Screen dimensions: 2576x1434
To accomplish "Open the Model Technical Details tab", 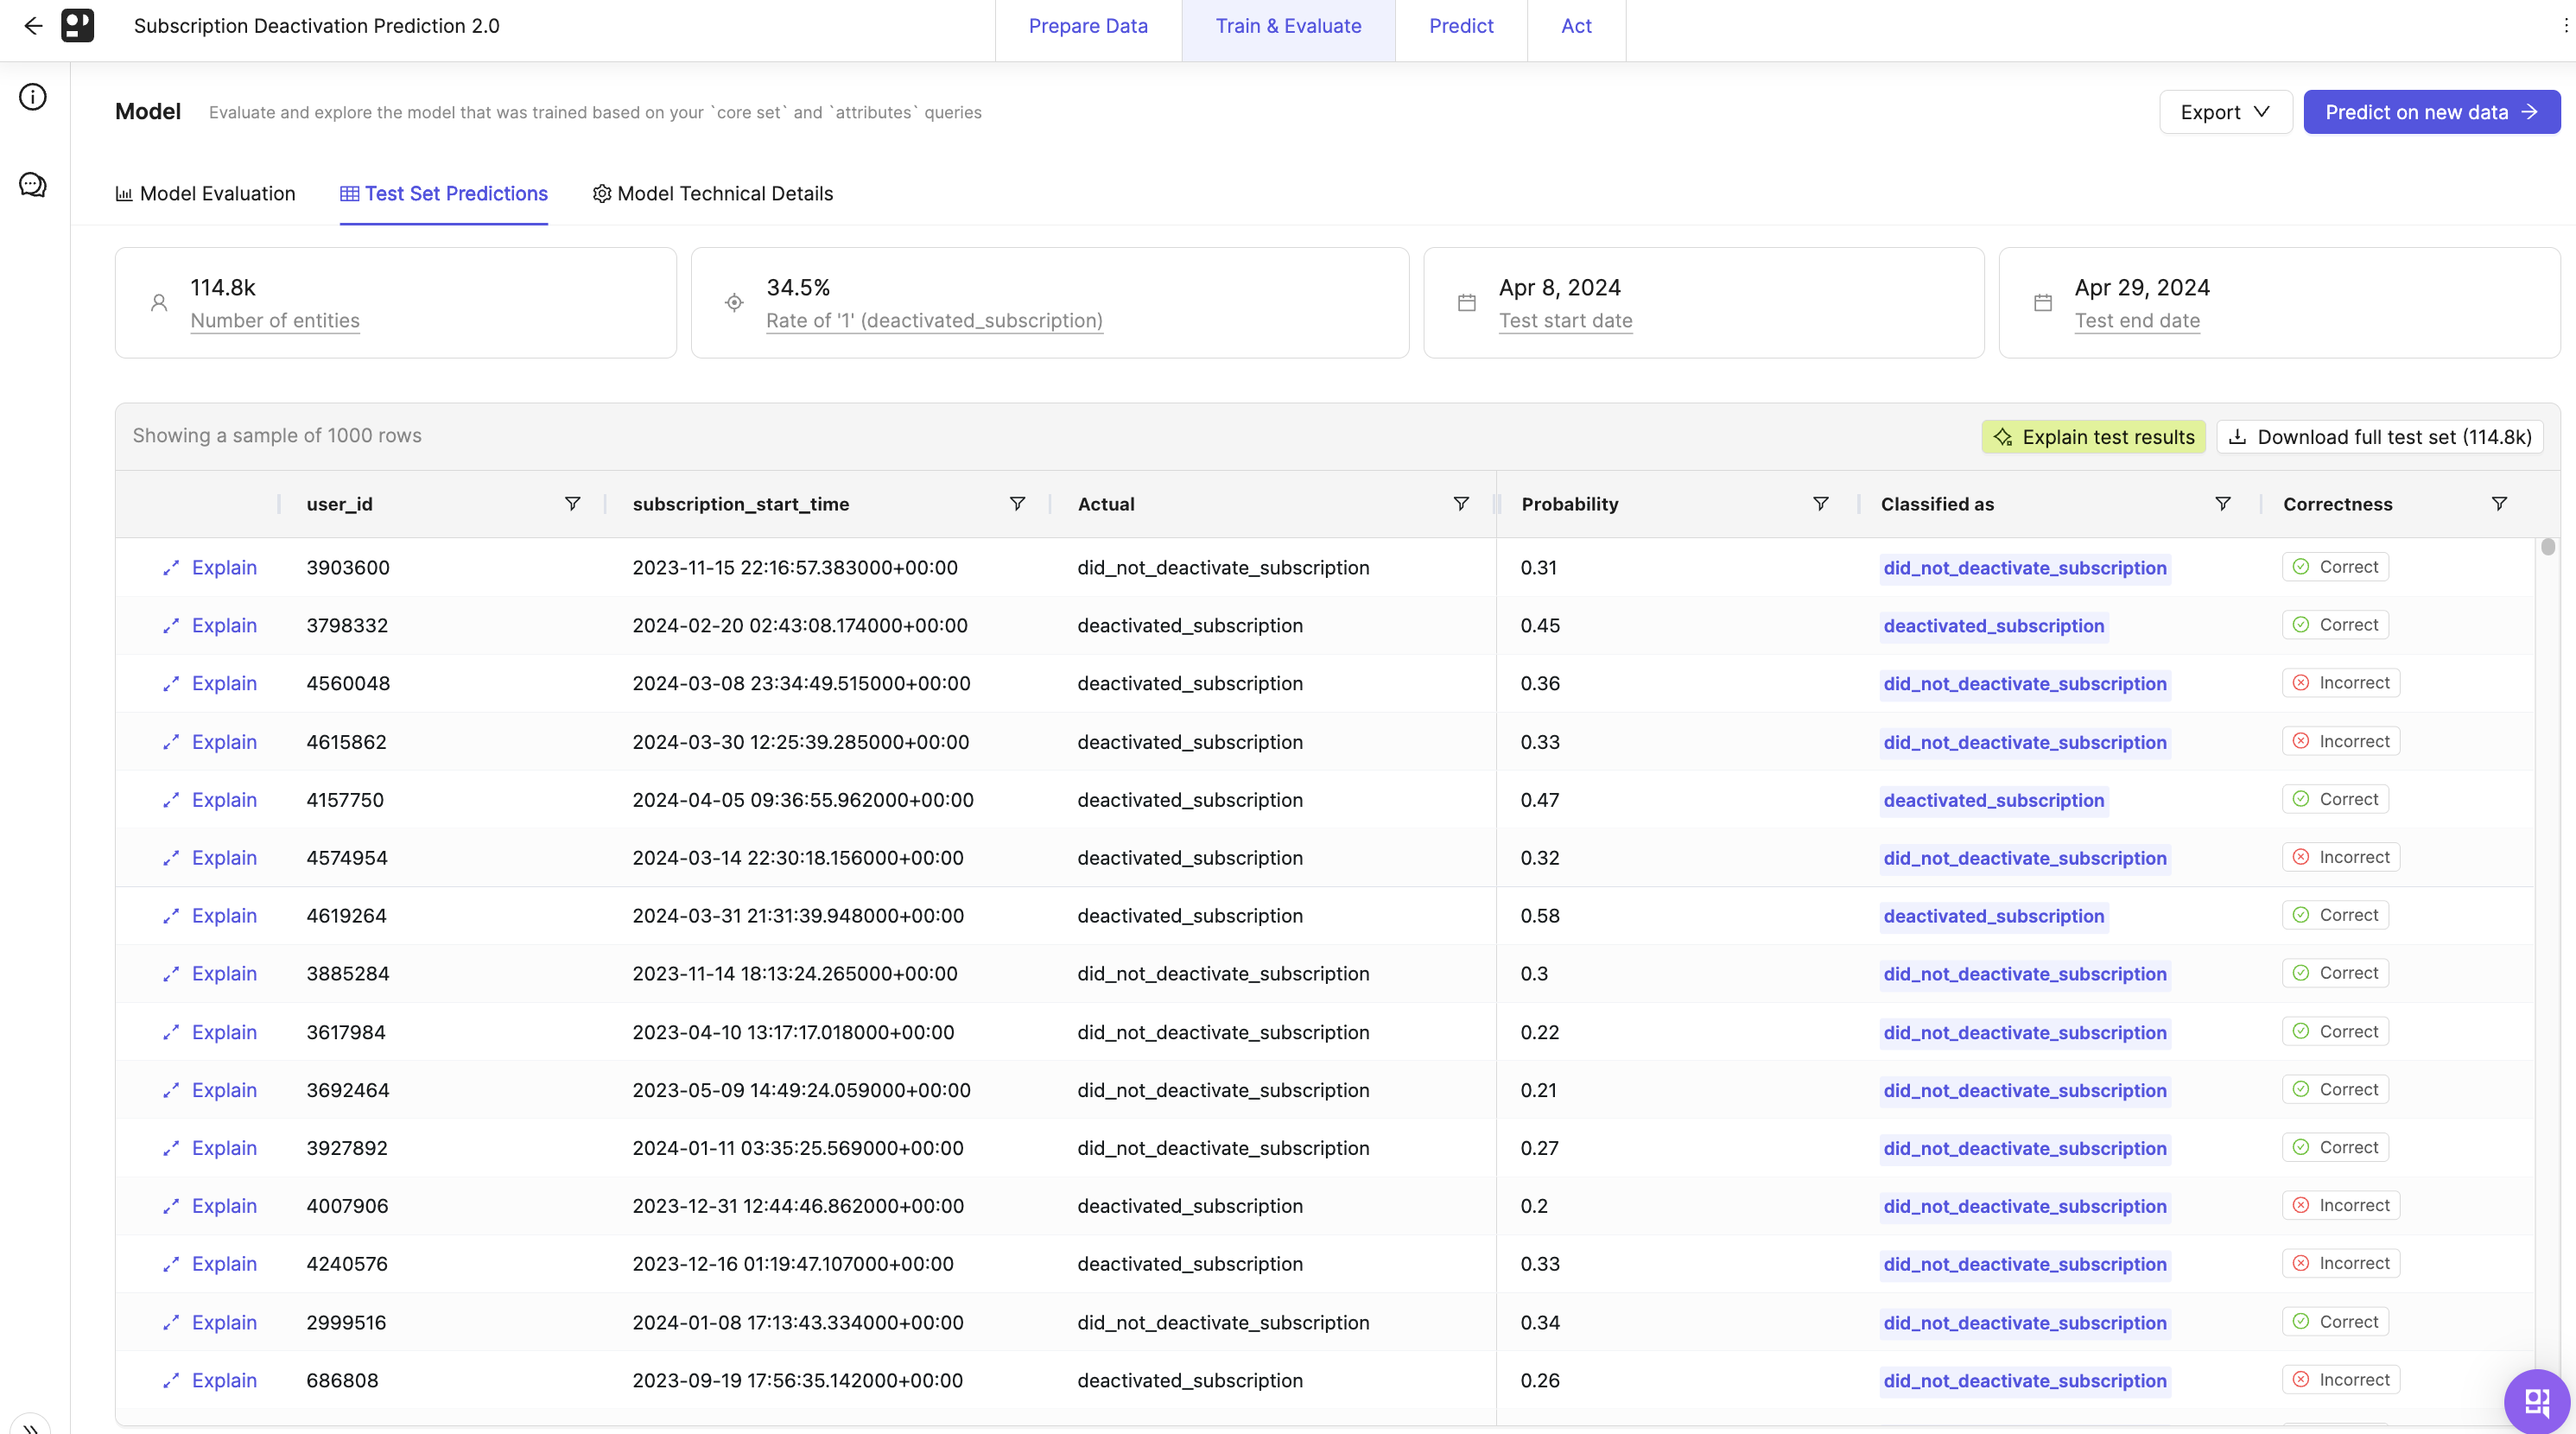I will (712, 194).
